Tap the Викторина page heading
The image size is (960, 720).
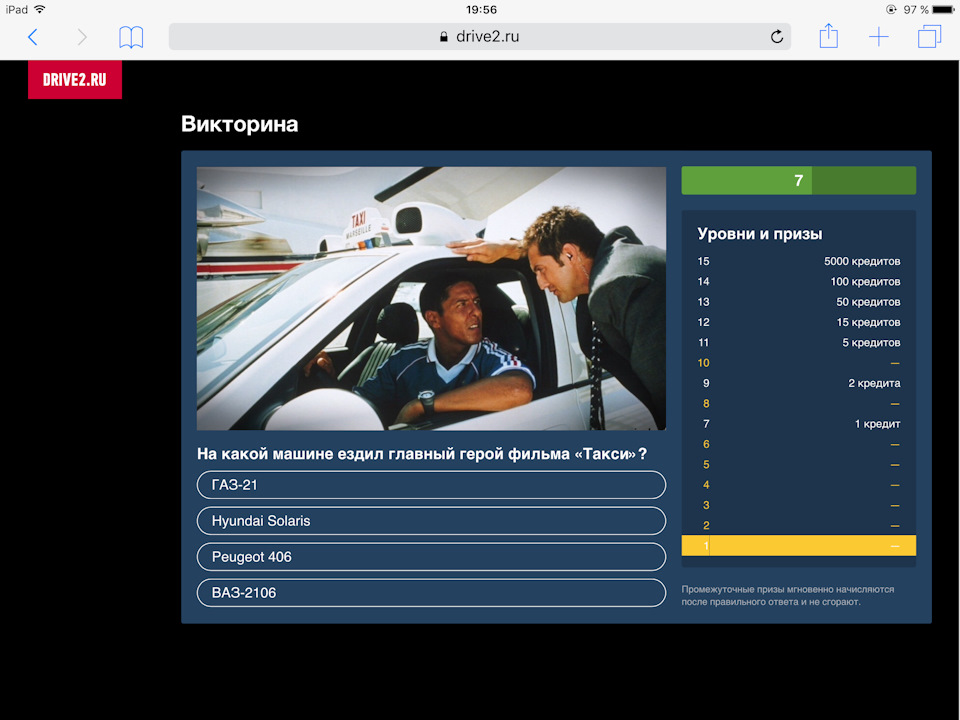(239, 124)
